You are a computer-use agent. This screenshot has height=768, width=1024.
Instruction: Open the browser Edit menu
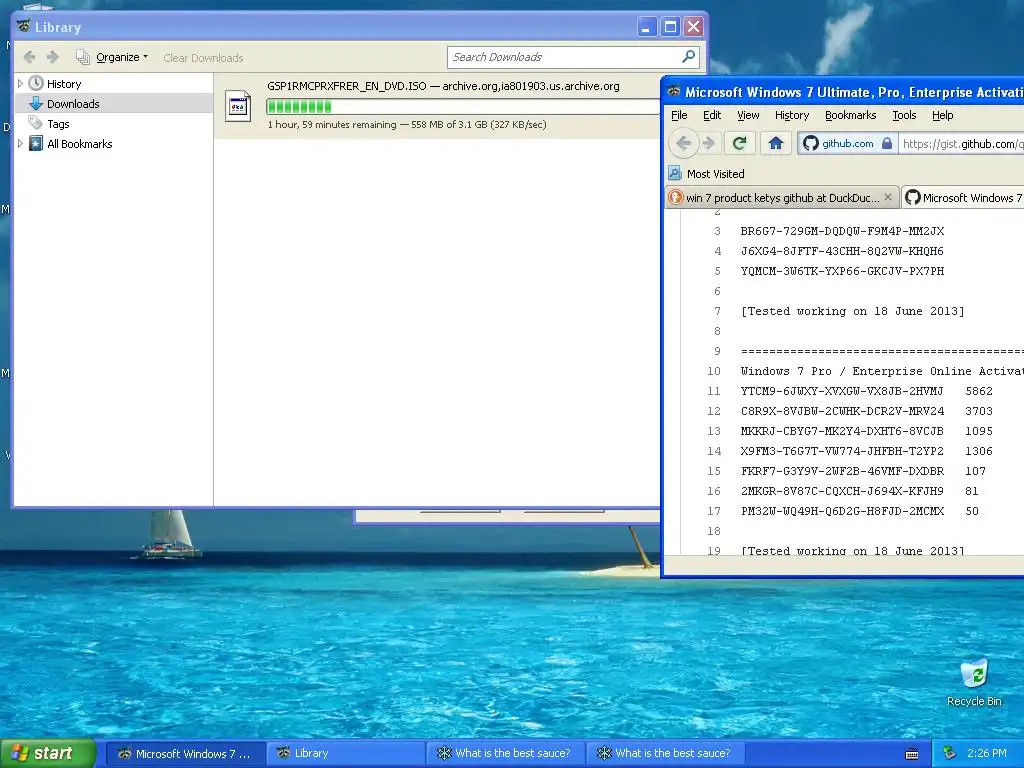click(712, 115)
